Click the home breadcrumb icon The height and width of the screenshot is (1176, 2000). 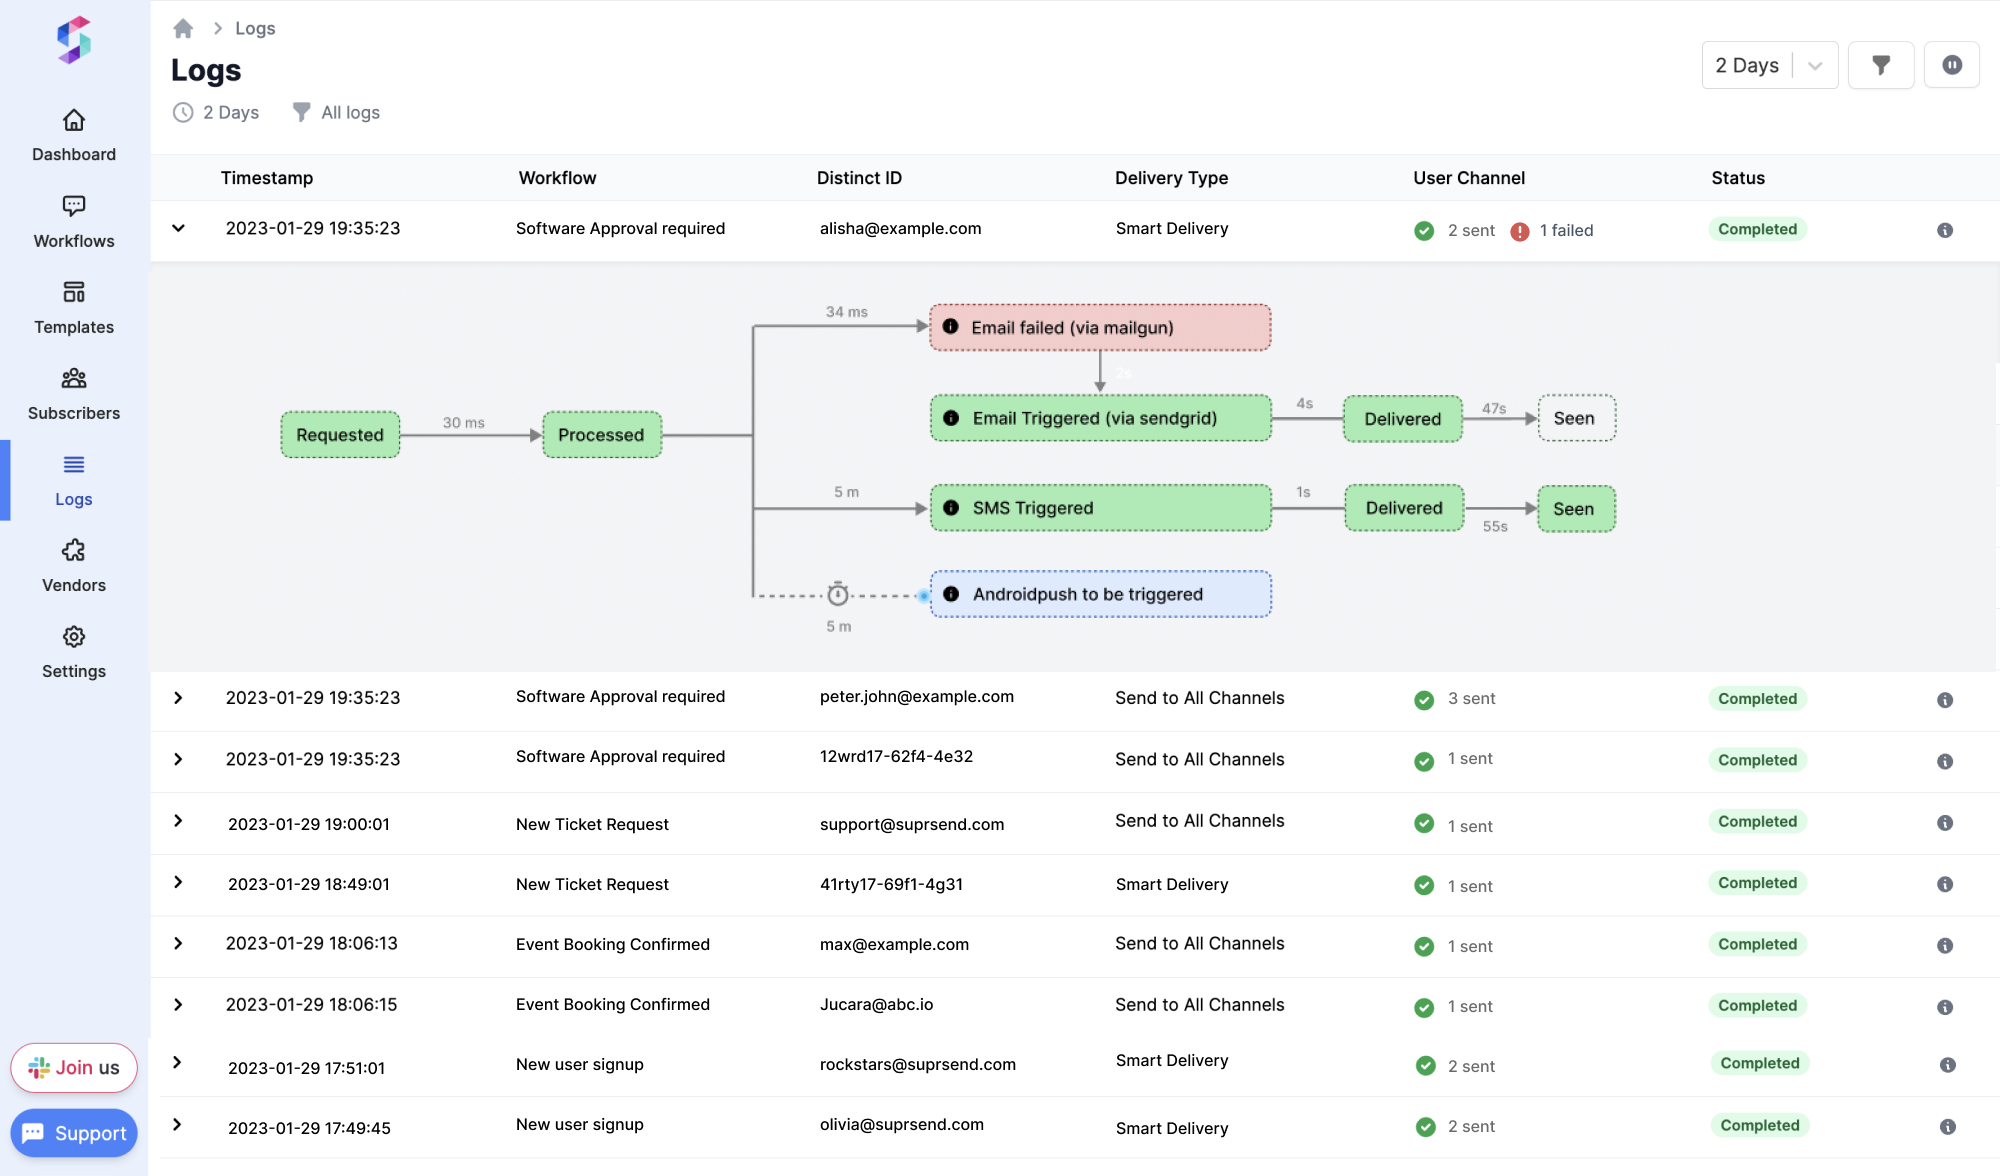(x=183, y=29)
